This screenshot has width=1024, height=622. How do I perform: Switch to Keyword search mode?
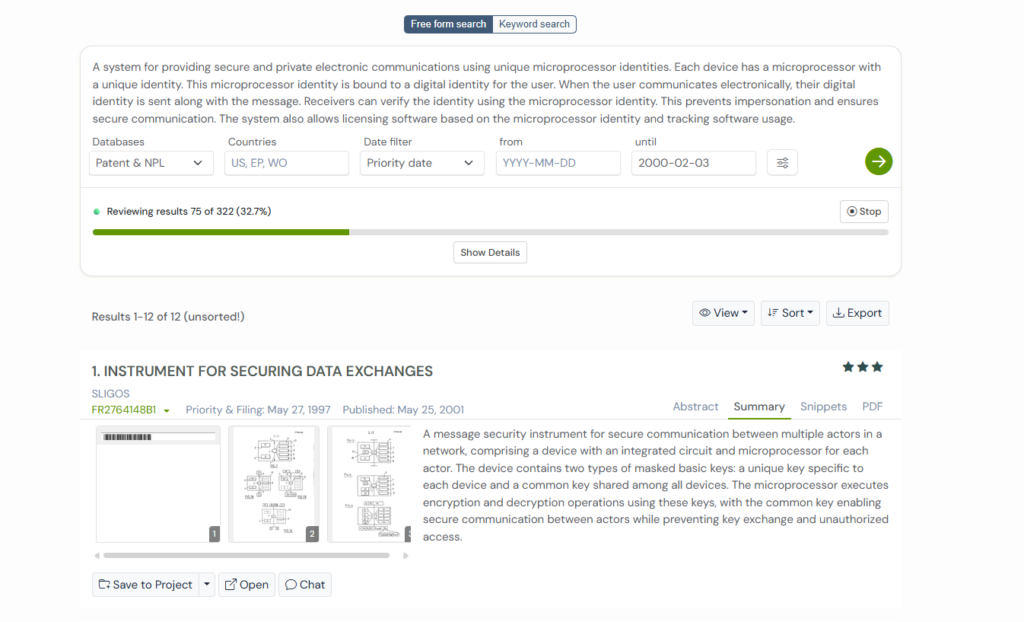click(534, 24)
